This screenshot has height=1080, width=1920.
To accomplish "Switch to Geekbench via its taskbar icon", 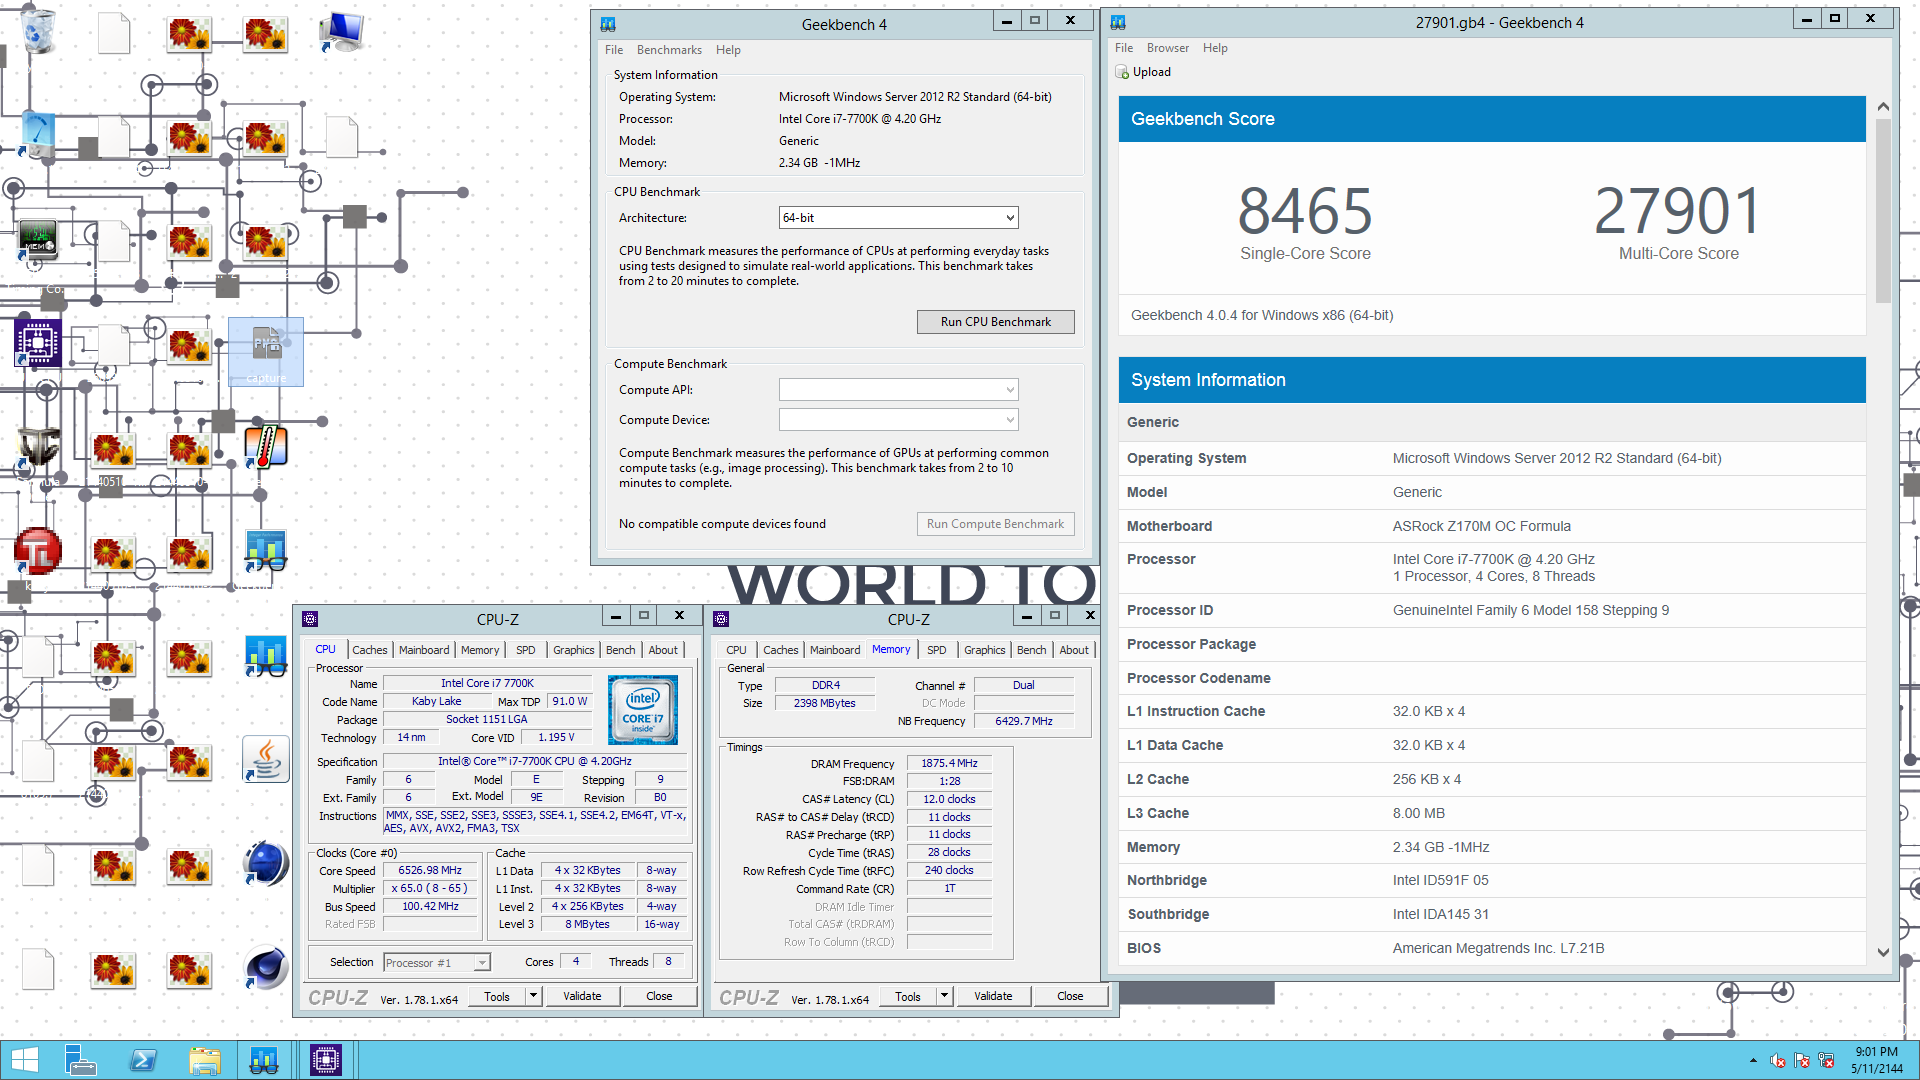I will click(264, 1060).
